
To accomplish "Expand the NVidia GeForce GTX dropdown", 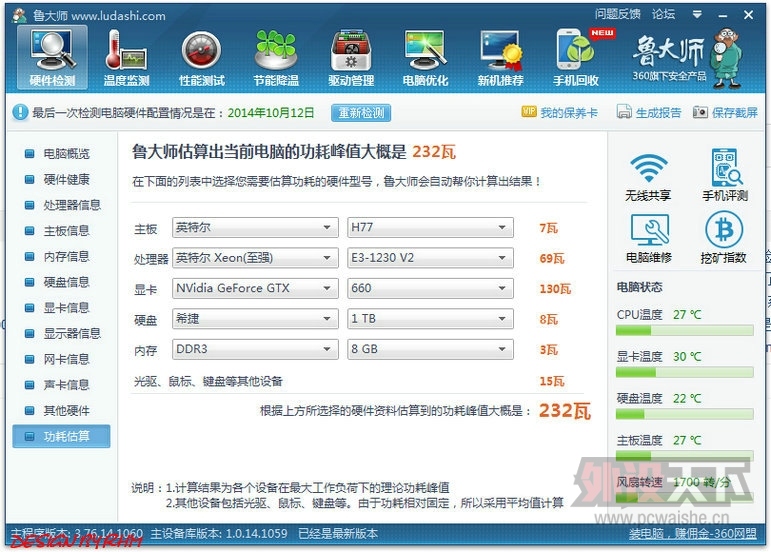I will coord(255,288).
